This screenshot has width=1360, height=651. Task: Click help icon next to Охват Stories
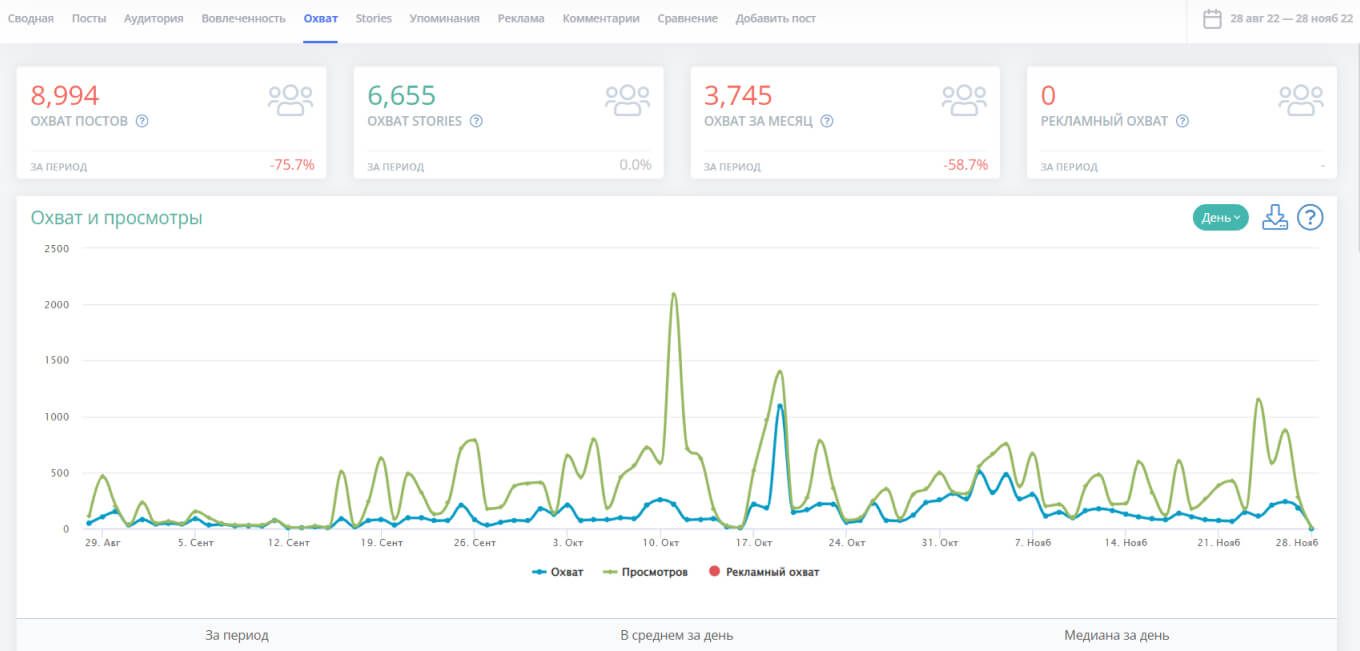point(476,121)
